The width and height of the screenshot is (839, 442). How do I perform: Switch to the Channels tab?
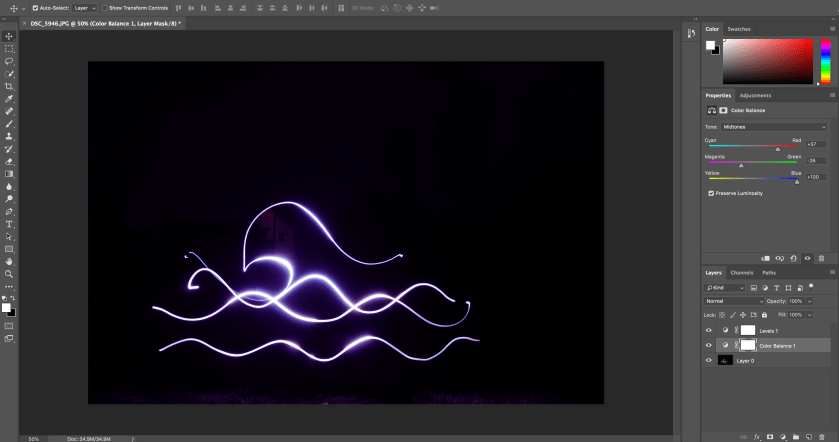pos(741,272)
